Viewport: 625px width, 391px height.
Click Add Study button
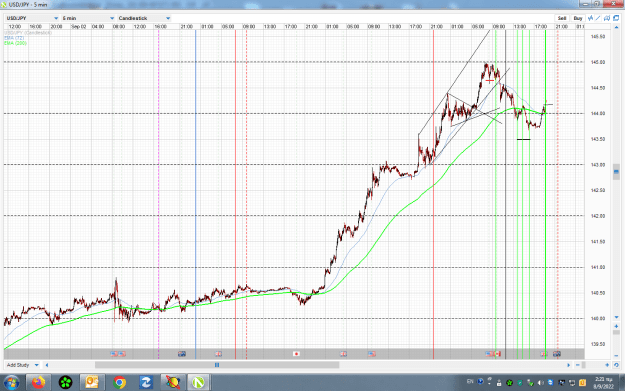click(18, 365)
